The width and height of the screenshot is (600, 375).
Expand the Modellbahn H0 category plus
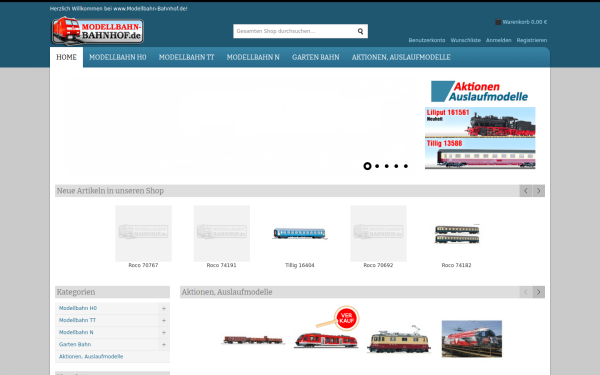point(164,308)
